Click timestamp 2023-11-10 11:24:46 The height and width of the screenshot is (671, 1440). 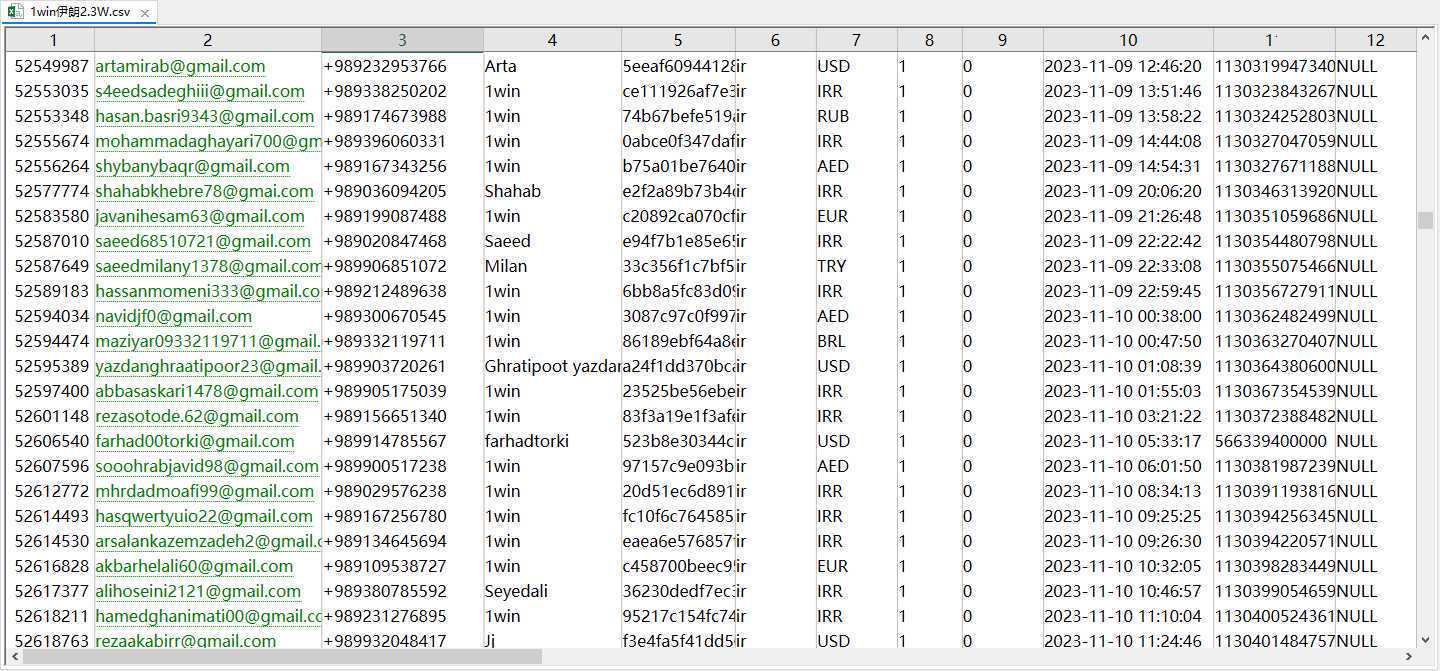click(1128, 641)
